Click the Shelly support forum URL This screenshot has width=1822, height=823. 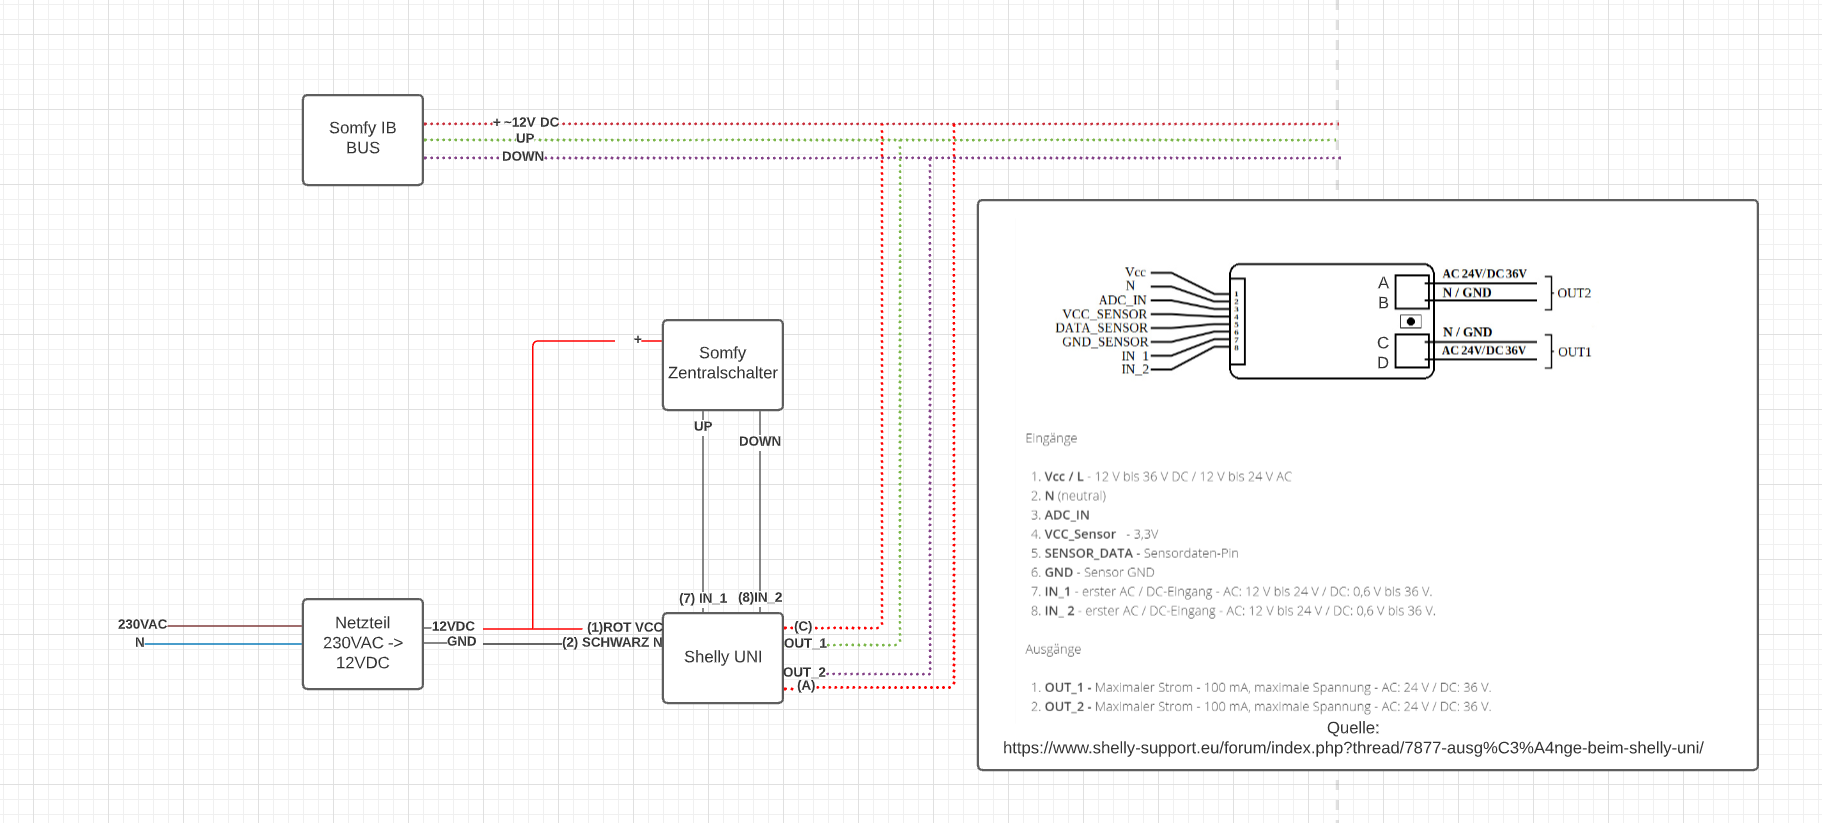coord(1353,748)
